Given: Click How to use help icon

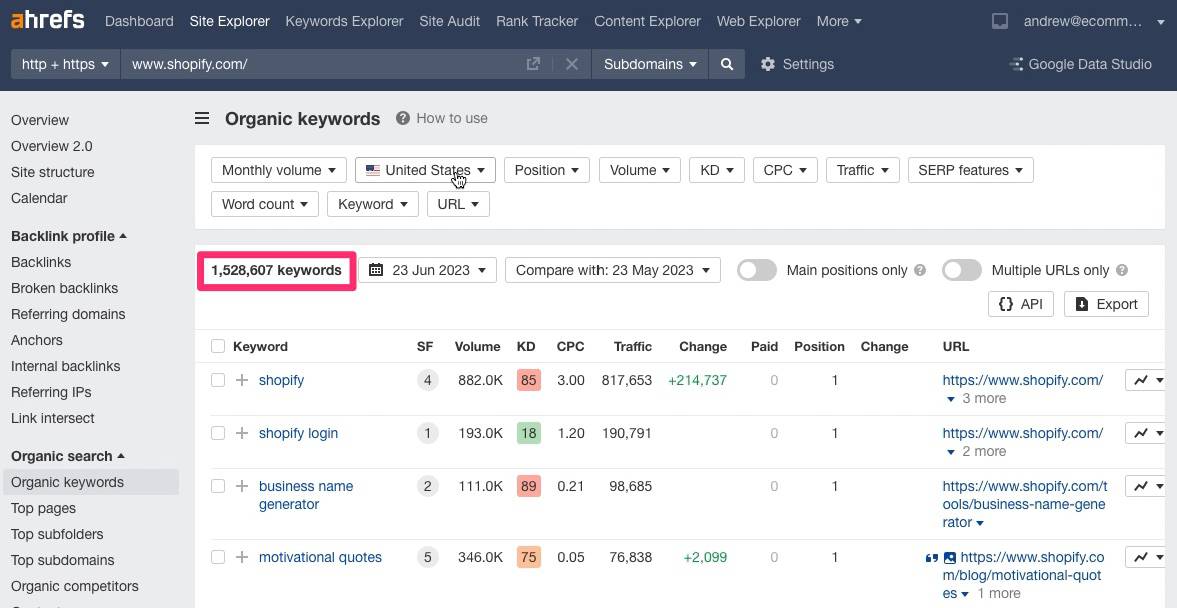Looking at the screenshot, I should (x=403, y=119).
